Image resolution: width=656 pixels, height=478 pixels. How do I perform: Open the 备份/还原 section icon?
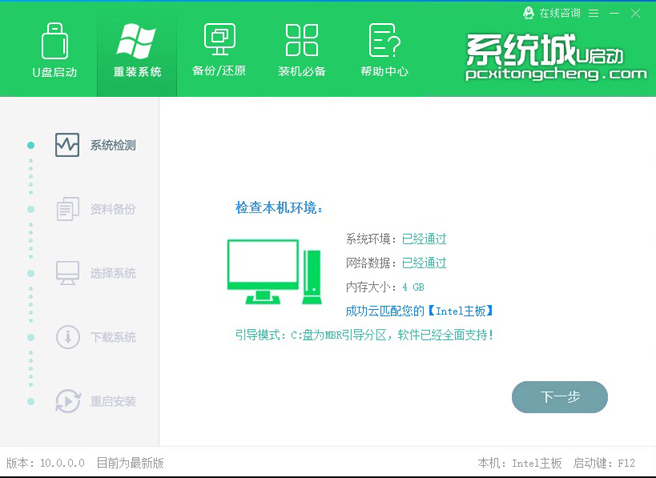tap(219, 40)
